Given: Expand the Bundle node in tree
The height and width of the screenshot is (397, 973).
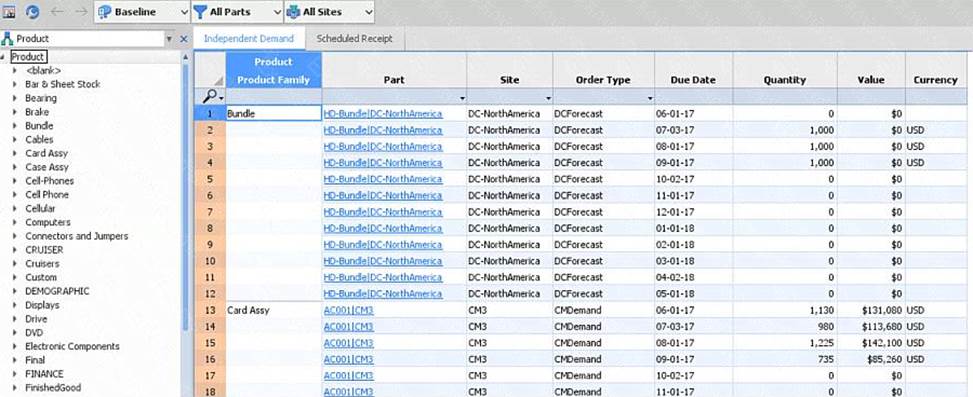Looking at the screenshot, I should (15, 126).
